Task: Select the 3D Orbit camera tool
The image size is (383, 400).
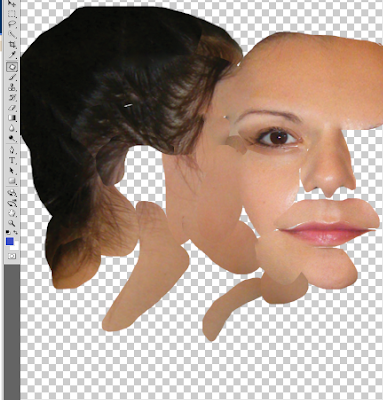Action: 12,203
